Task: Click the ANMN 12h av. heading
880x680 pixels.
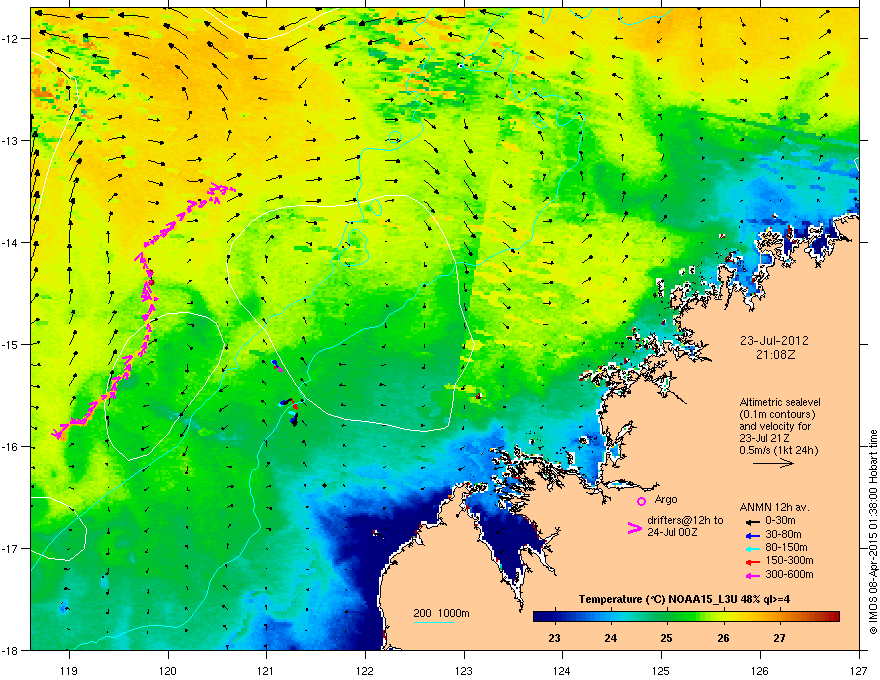Action: 774,507
